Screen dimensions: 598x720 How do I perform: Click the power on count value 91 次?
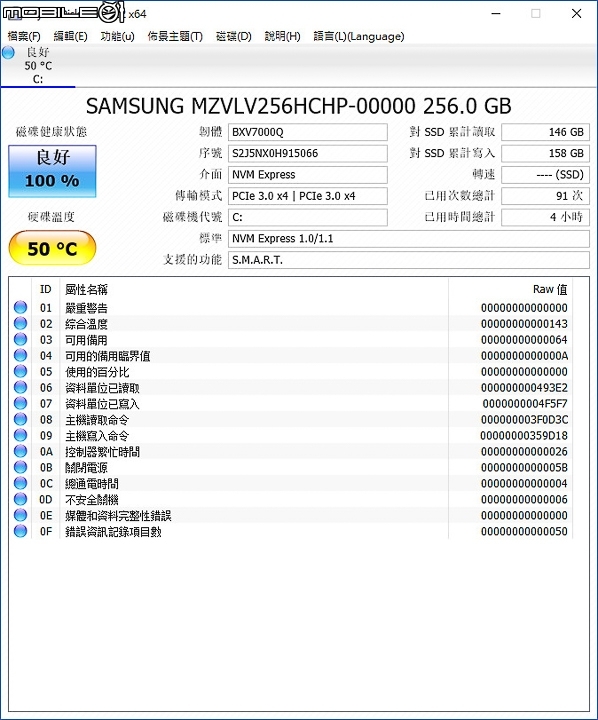tap(545, 196)
